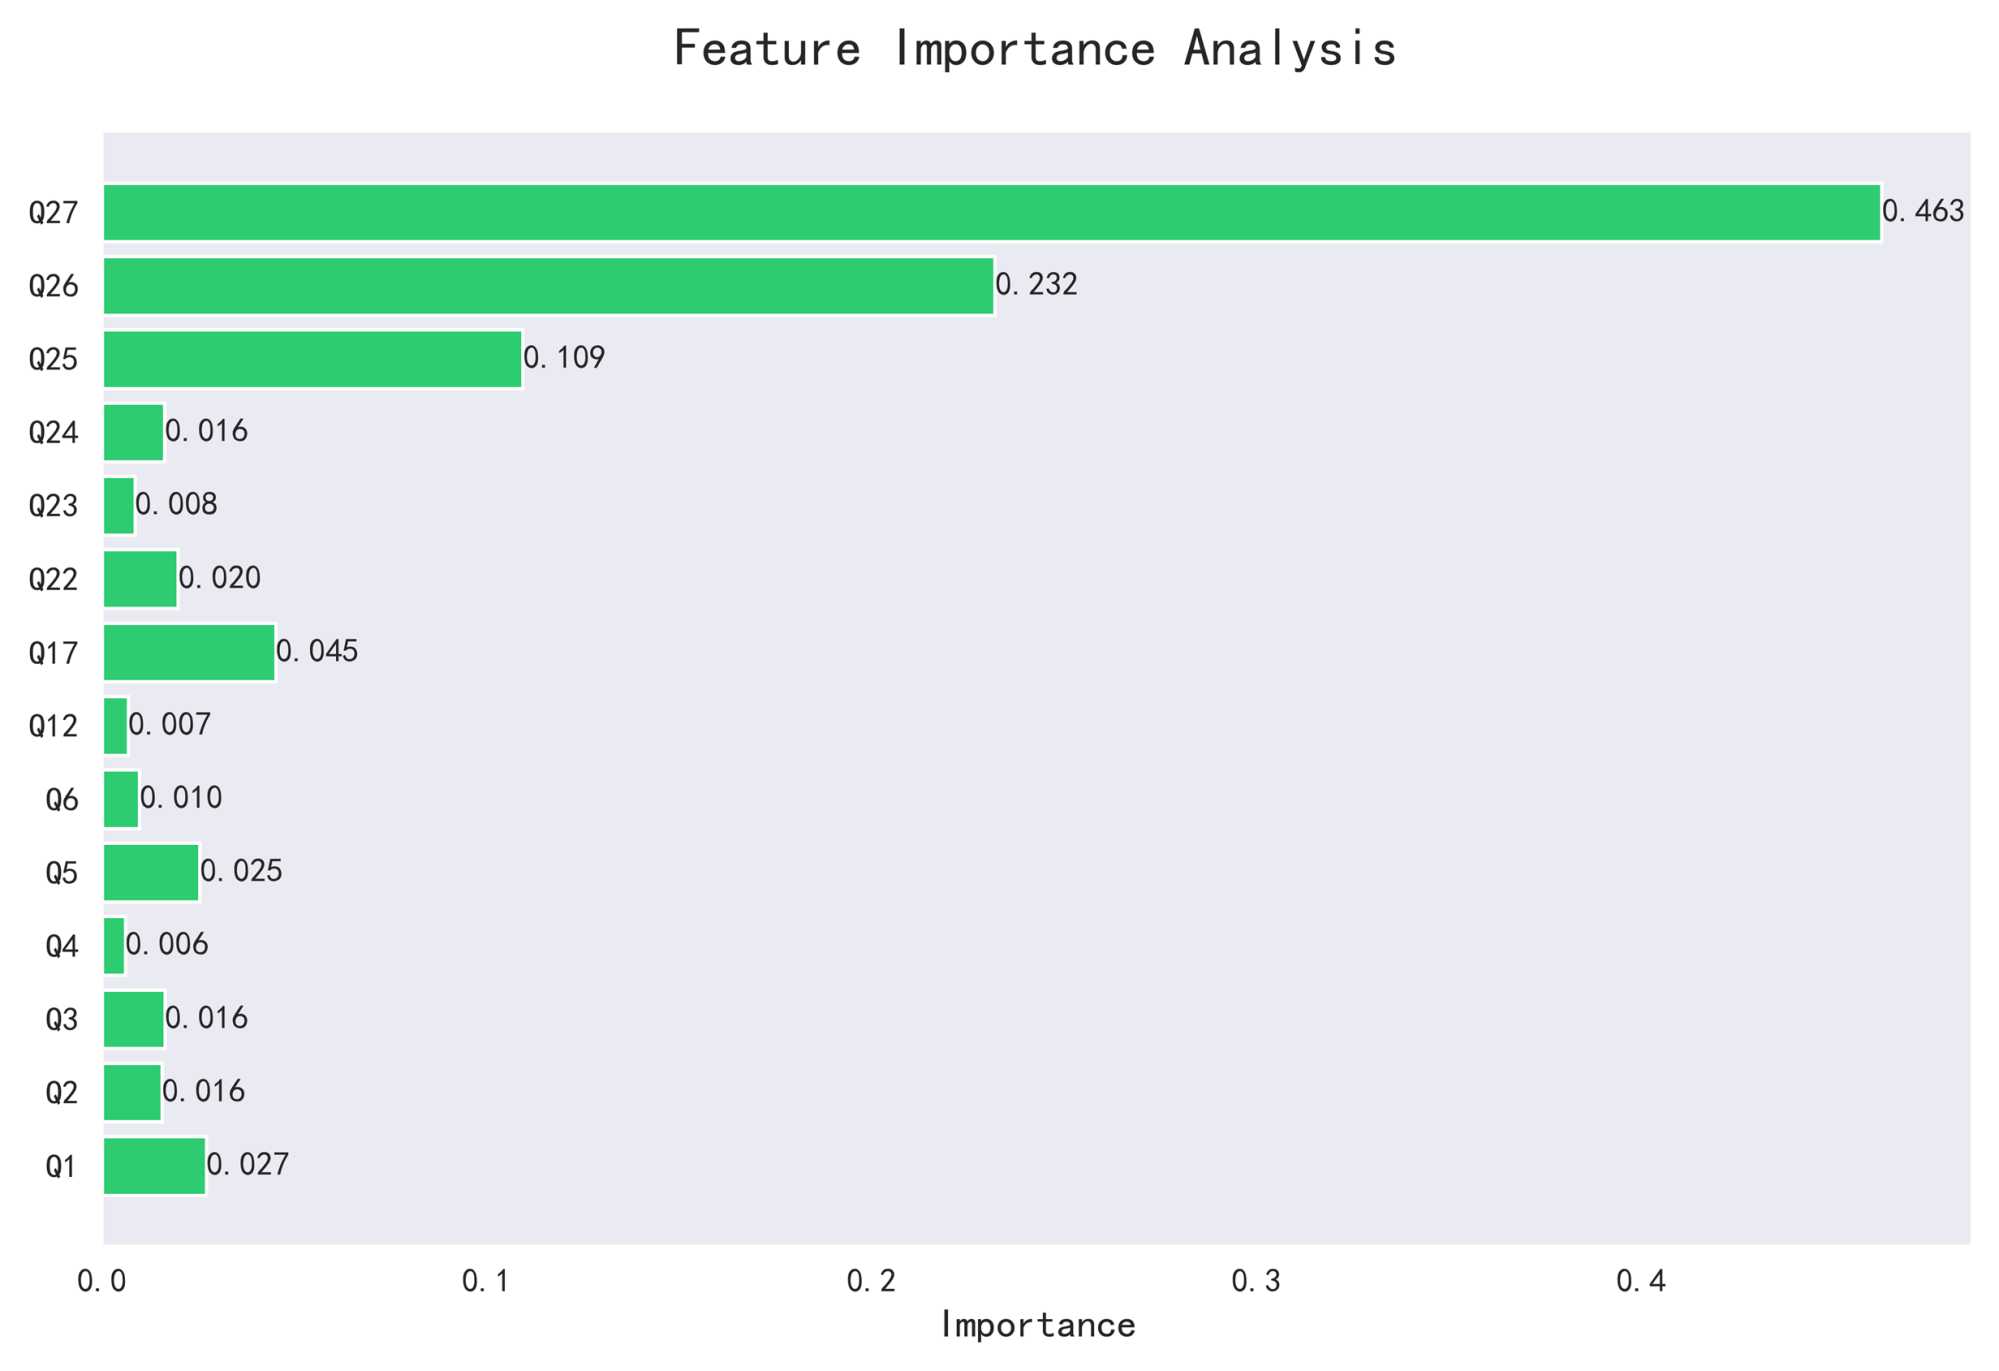Click the Q17 bar
Screen dimensions: 1999x1371
189,653
